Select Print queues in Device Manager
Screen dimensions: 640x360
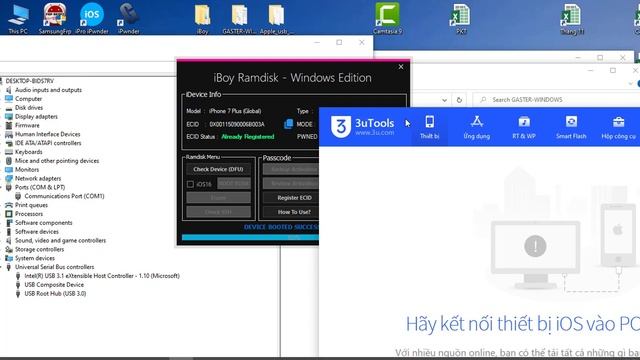pyautogui.click(x=31, y=205)
